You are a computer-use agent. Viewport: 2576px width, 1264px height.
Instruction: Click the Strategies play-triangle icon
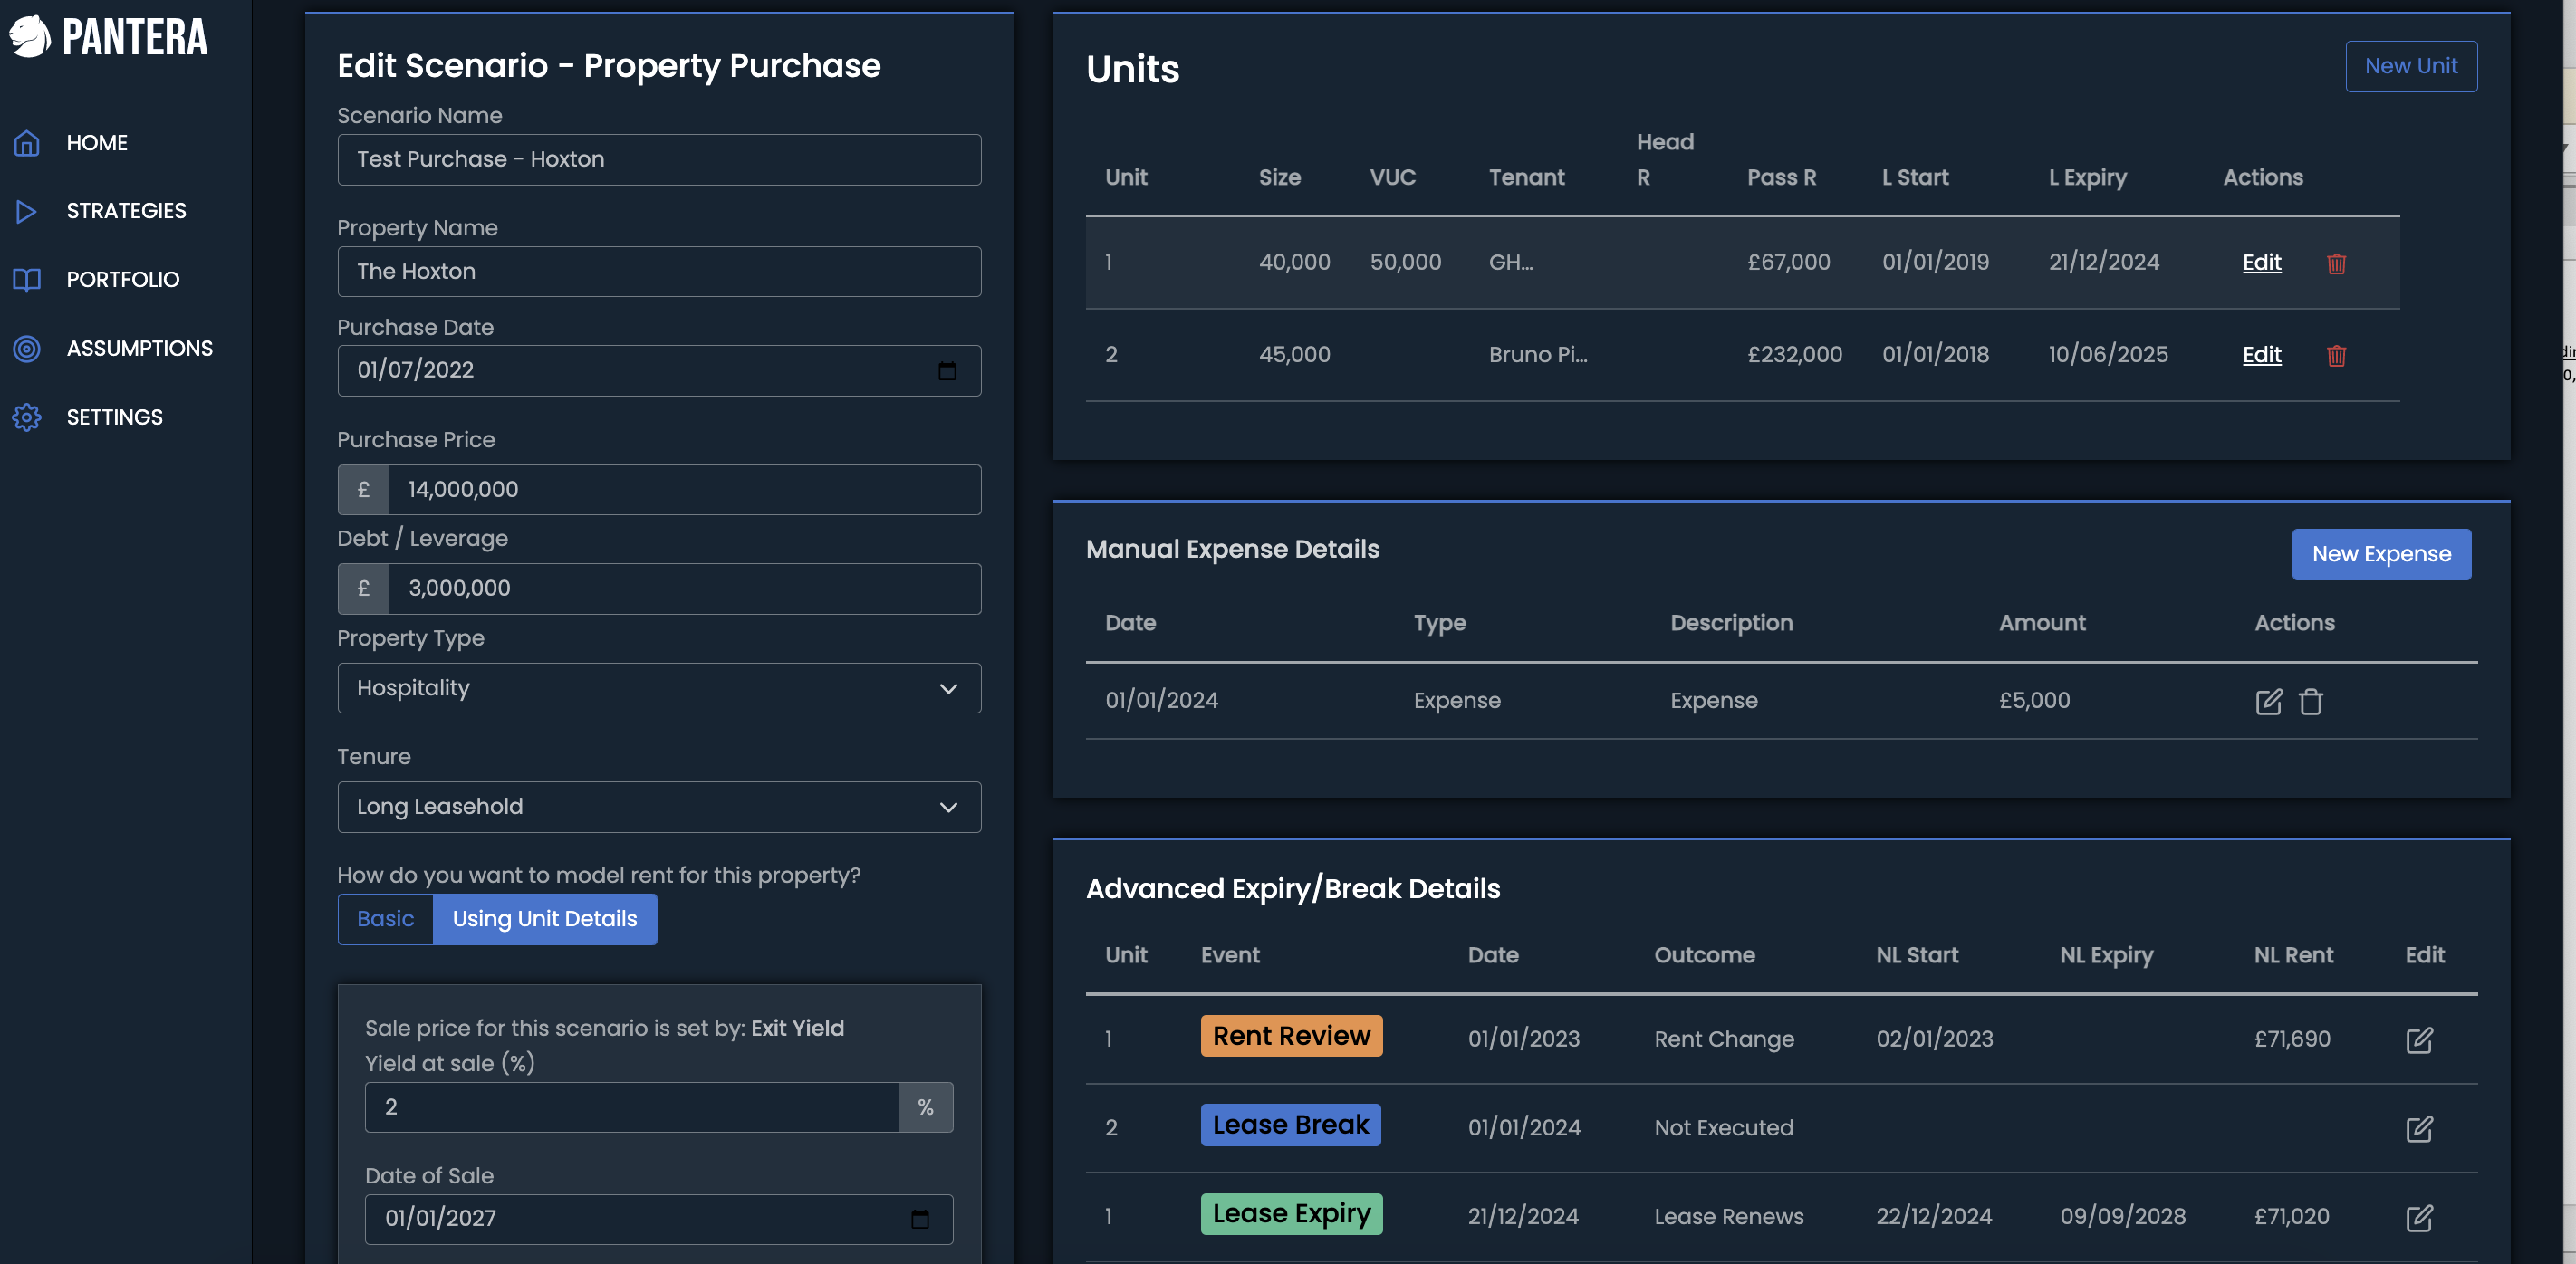pyautogui.click(x=27, y=211)
